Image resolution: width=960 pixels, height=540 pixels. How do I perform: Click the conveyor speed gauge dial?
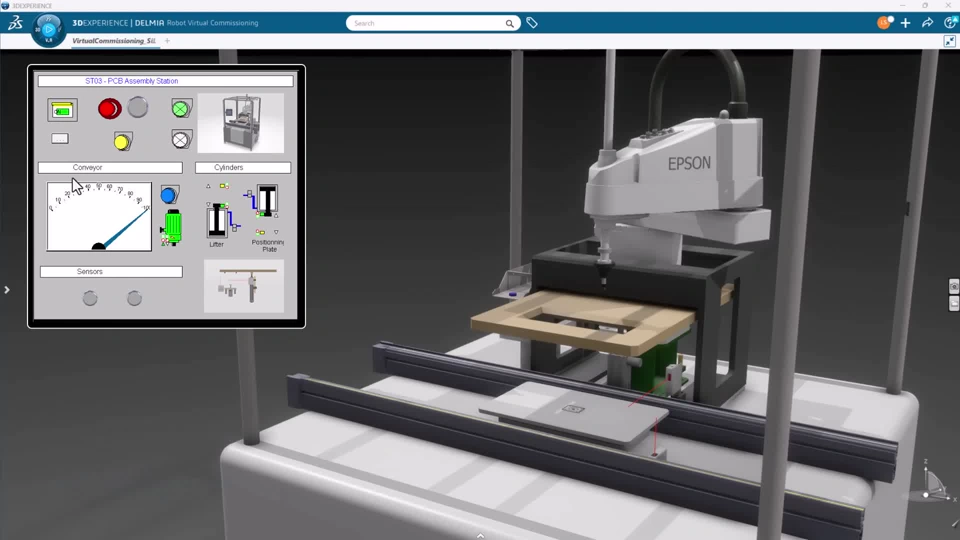coord(99,217)
